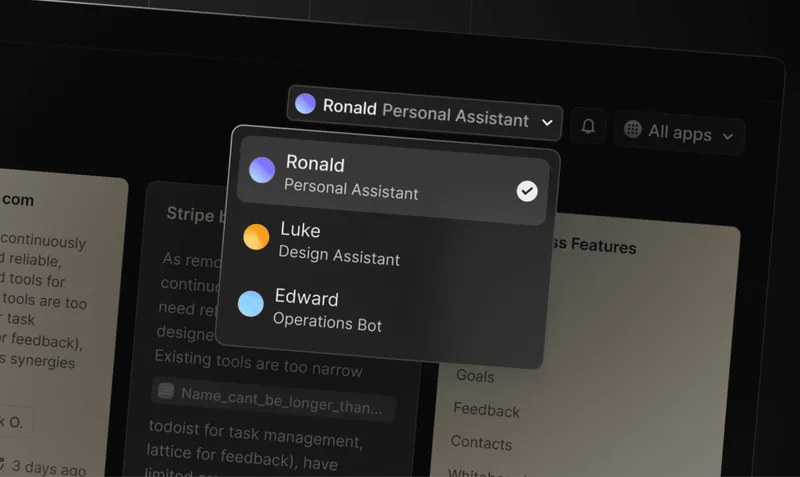Click the checkmark on Ronald's row
The height and width of the screenshot is (477, 800).
tap(527, 191)
